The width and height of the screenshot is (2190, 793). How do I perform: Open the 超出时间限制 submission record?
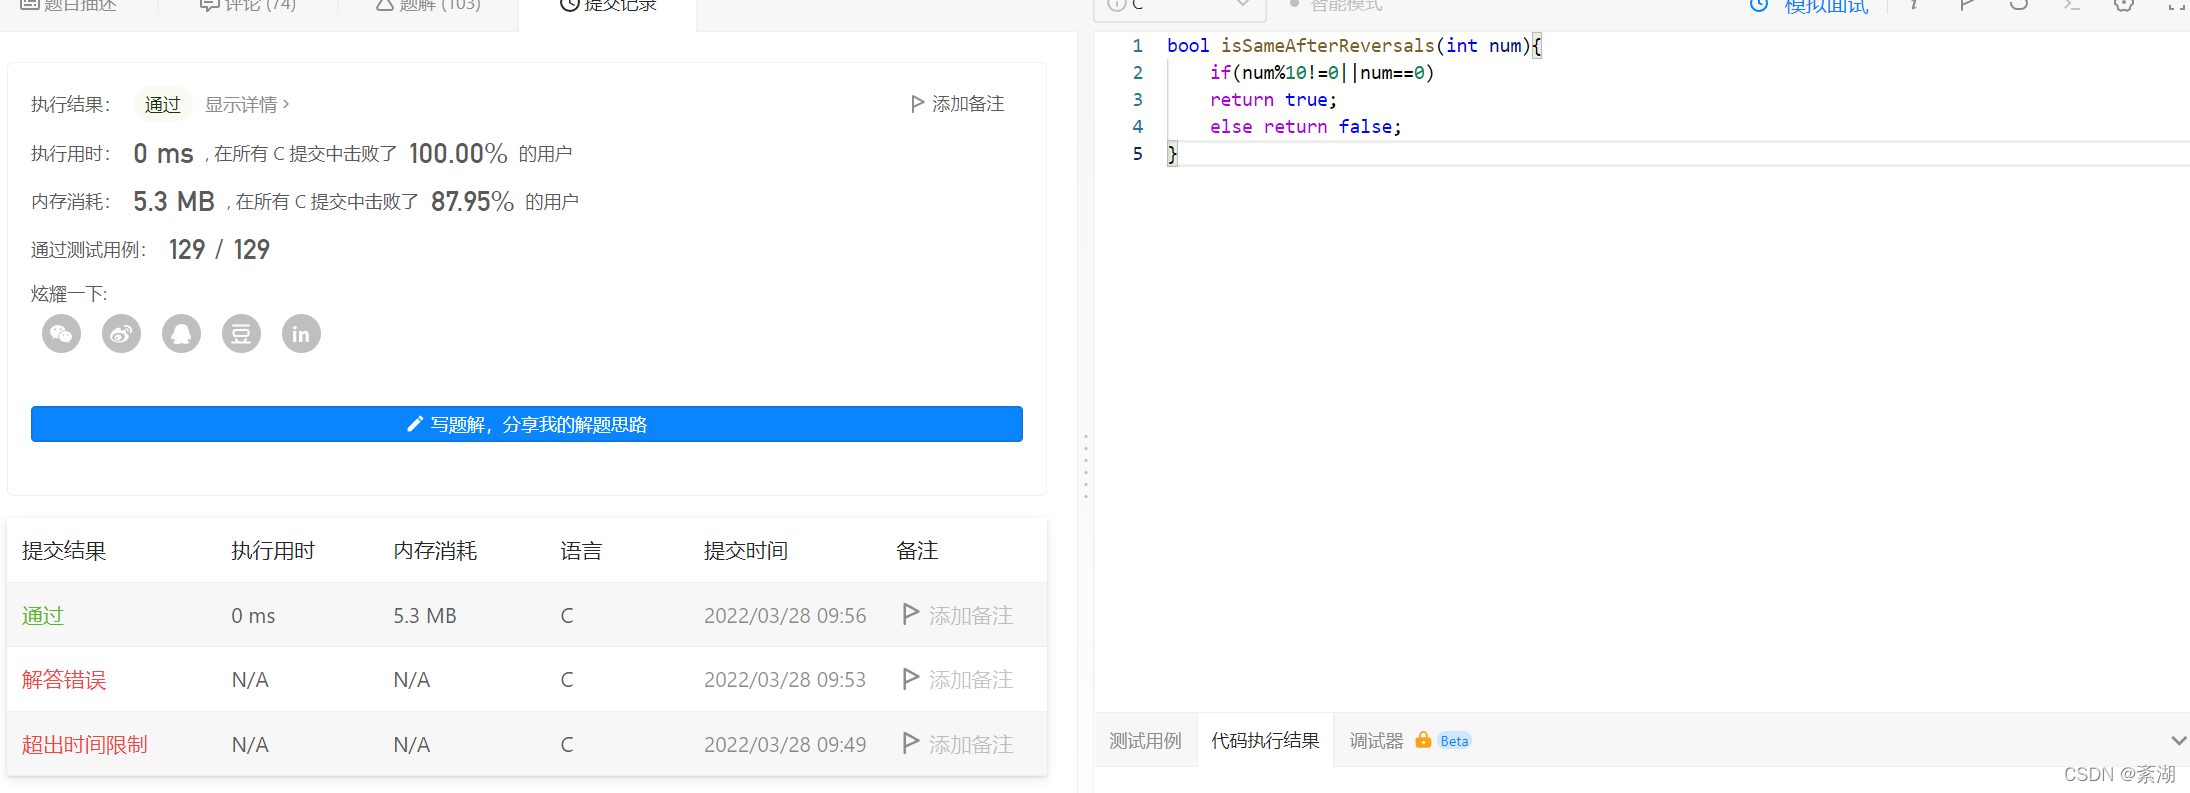tap(85, 745)
